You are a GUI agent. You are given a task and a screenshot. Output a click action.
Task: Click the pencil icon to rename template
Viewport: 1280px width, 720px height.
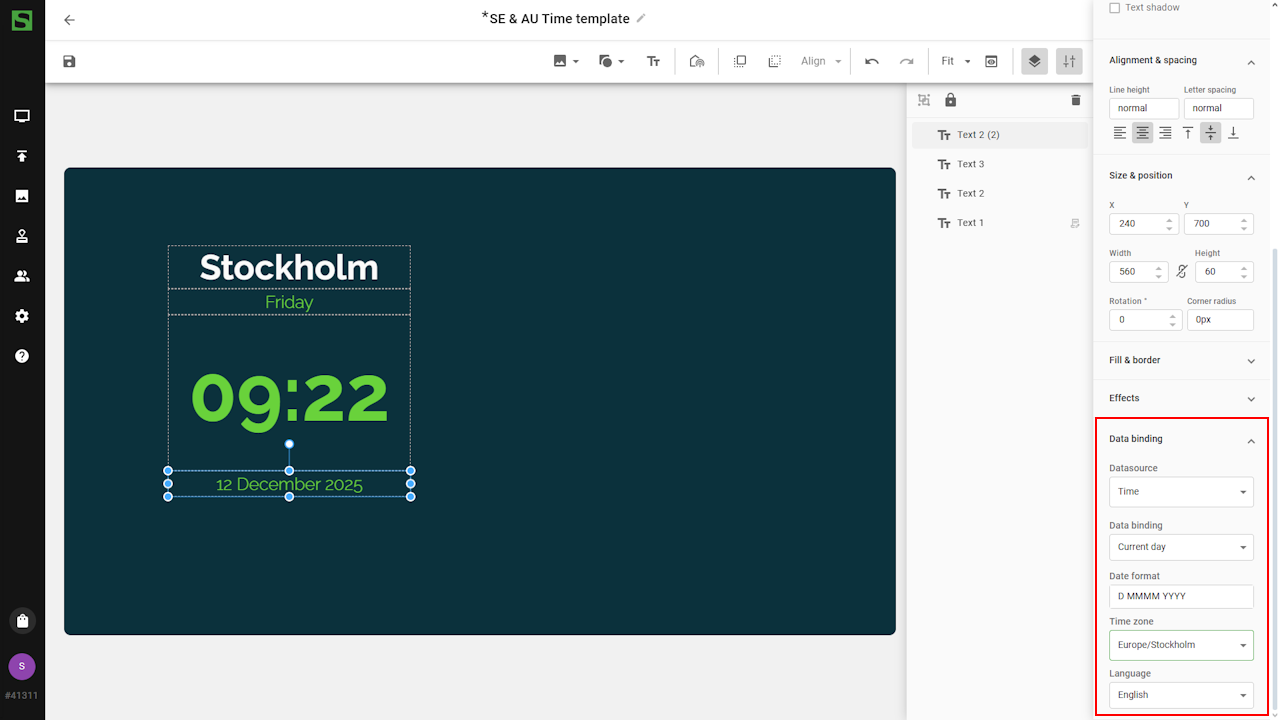[x=641, y=18]
